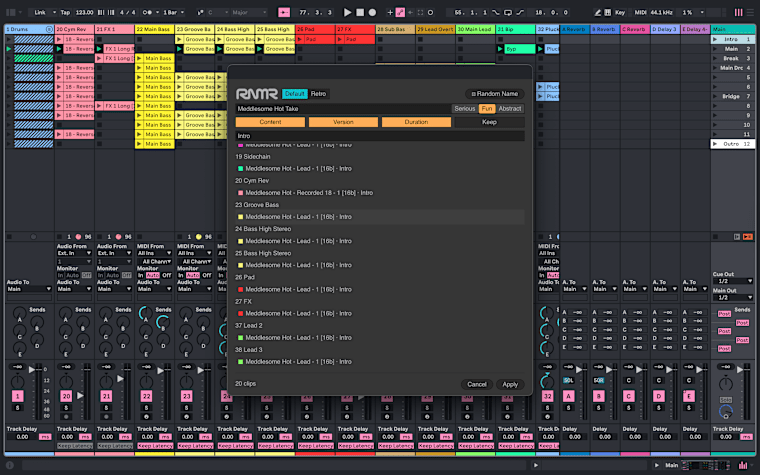Screen dimensions: 760x475
Task: Toggle the computer MIDI keyboard icon
Action: [x=607, y=12]
